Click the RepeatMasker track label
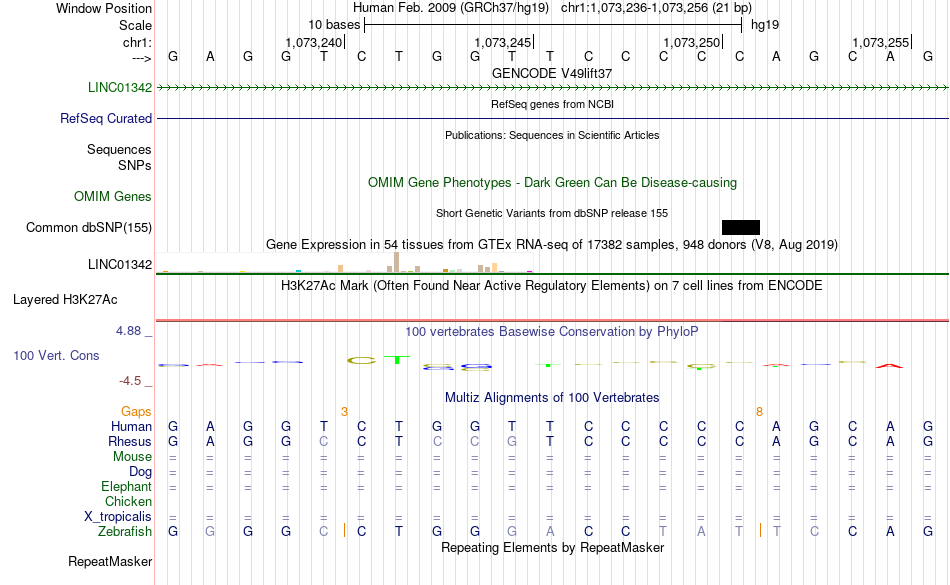This screenshot has width=950, height=585. [x=110, y=561]
